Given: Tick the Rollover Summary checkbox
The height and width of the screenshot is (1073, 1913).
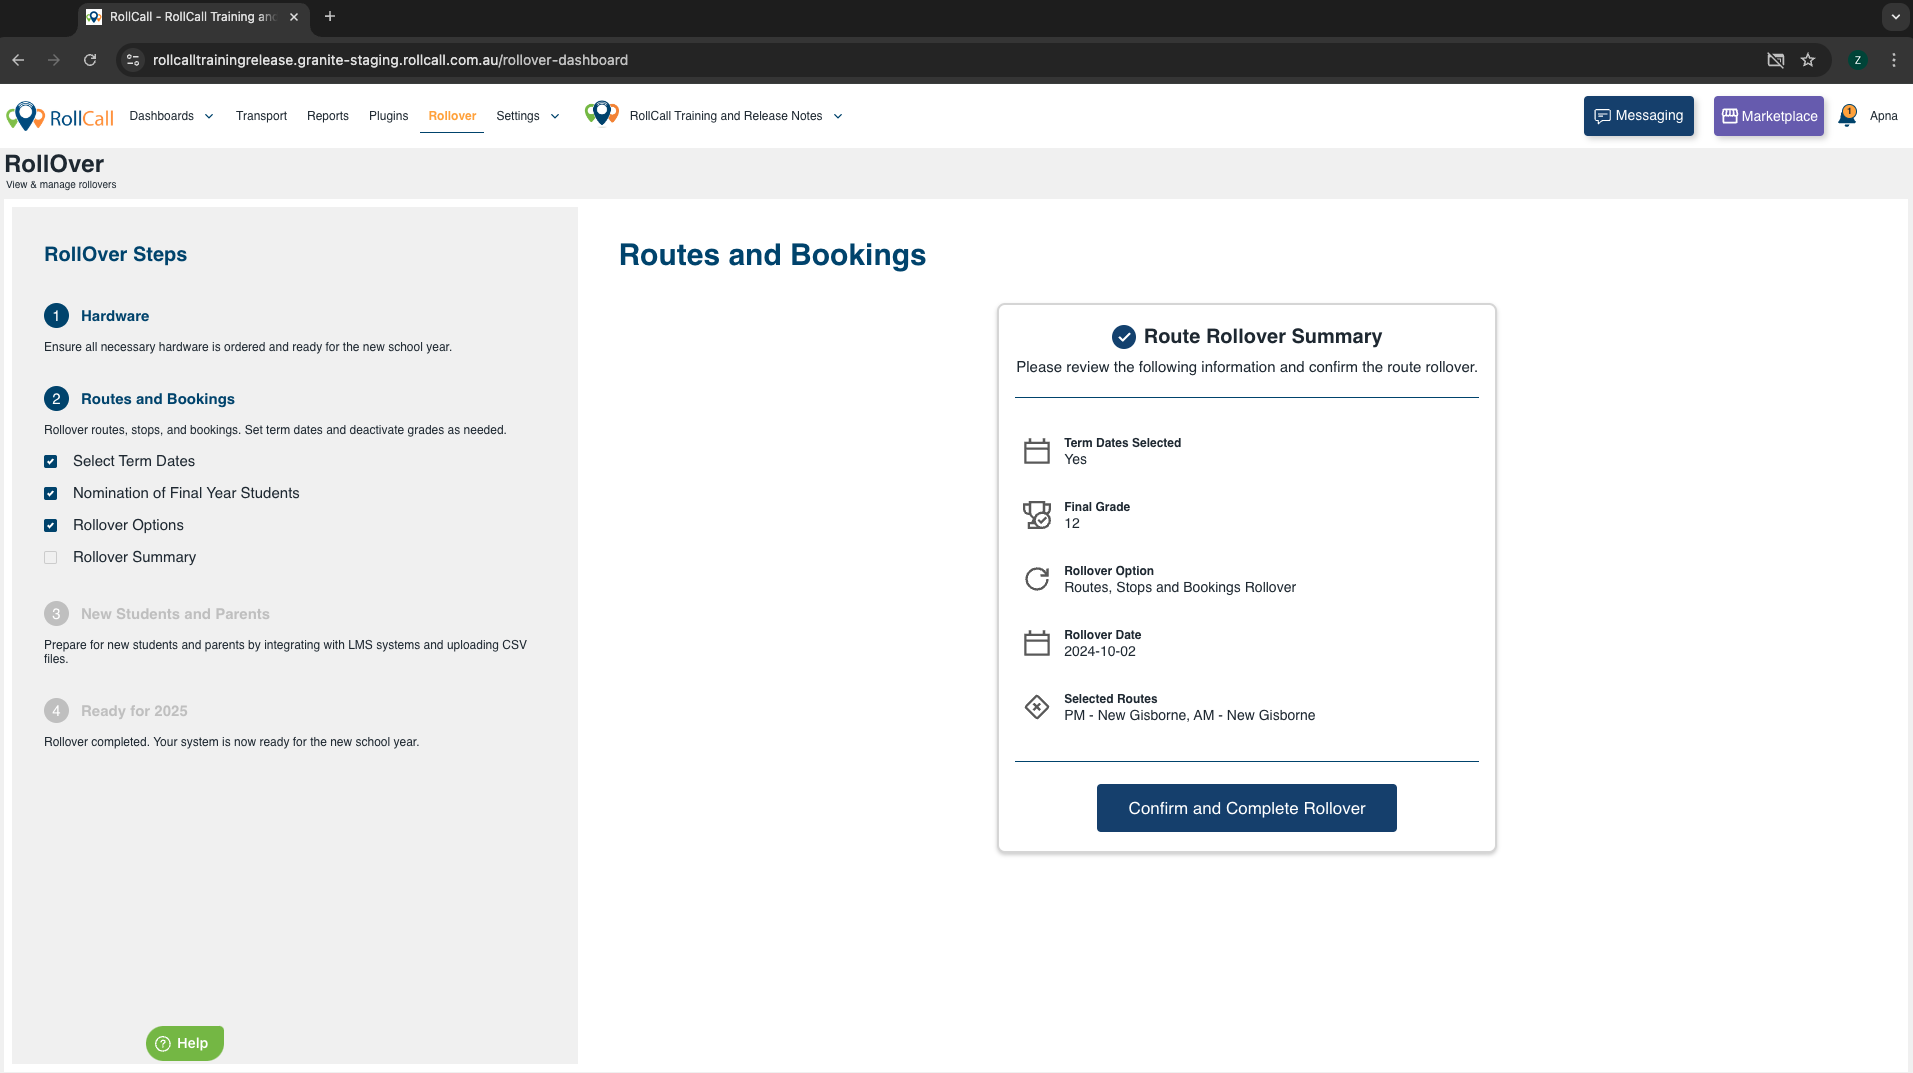Looking at the screenshot, I should point(51,558).
